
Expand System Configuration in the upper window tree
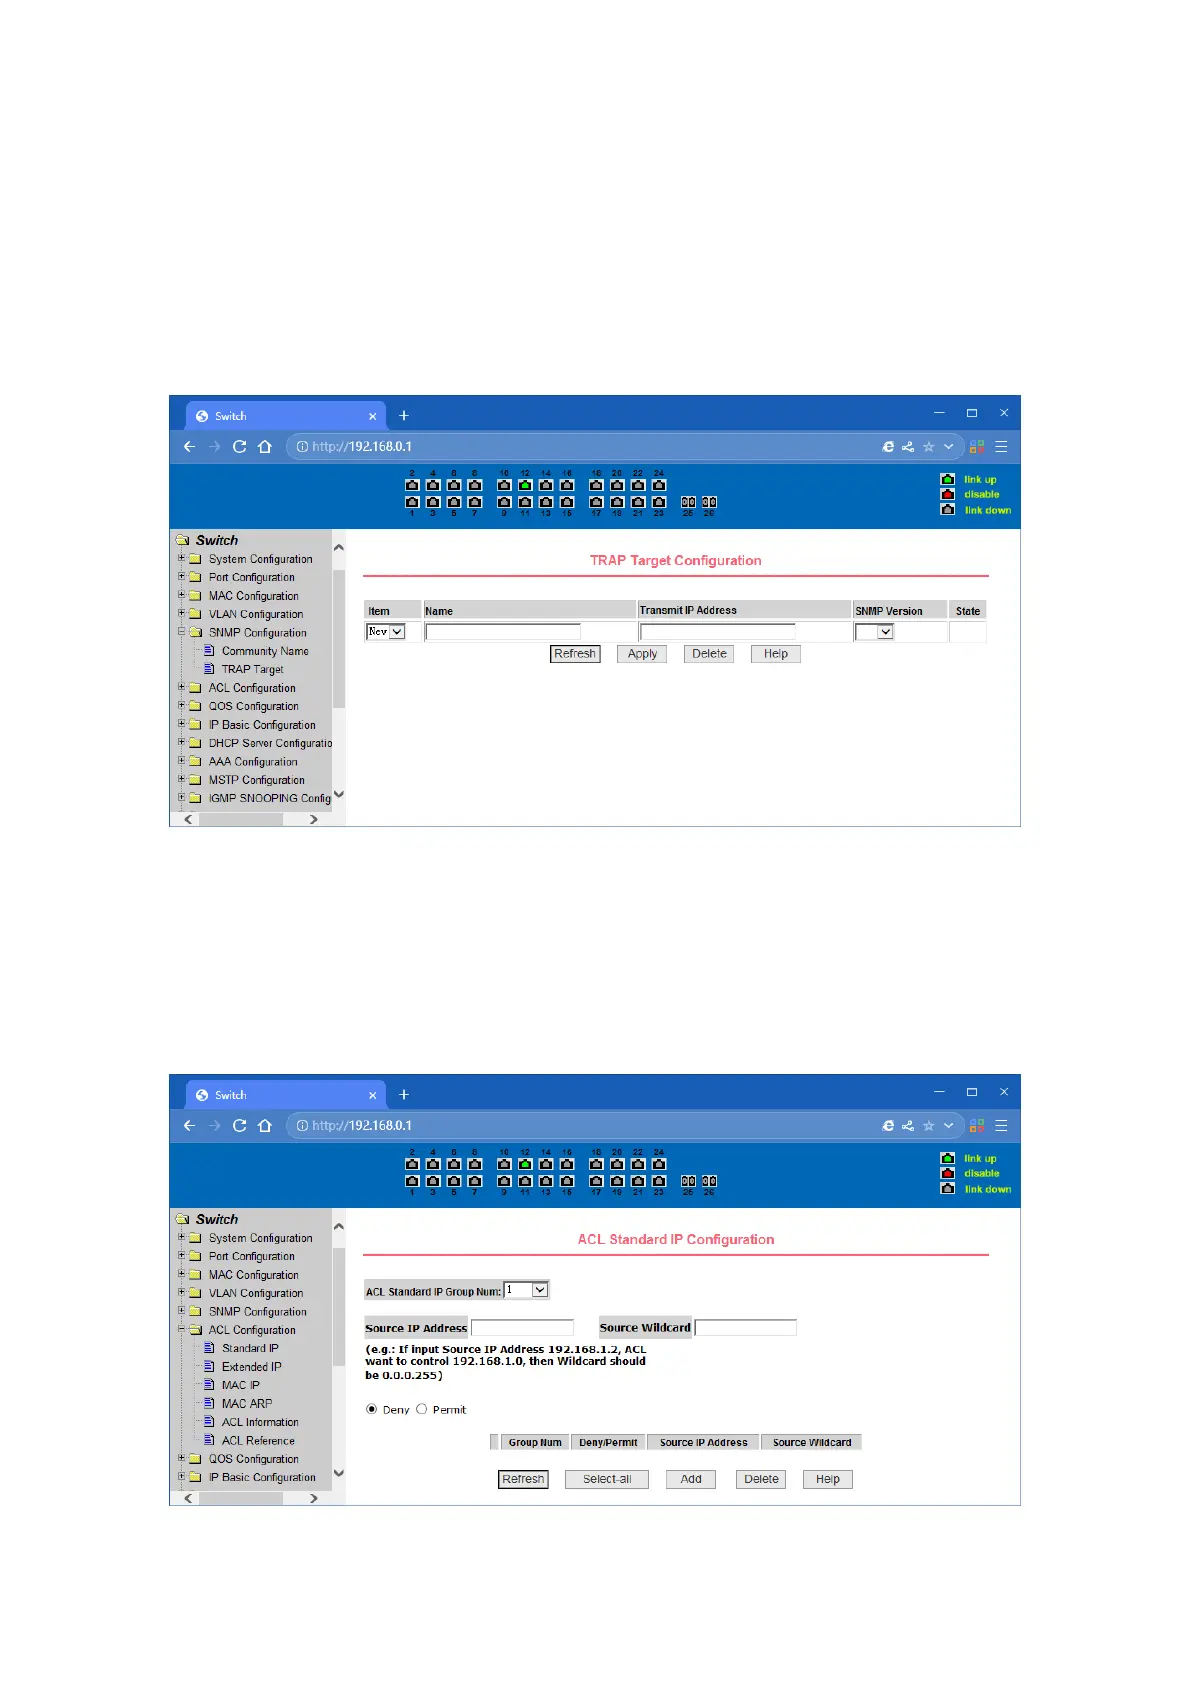pos(182,558)
